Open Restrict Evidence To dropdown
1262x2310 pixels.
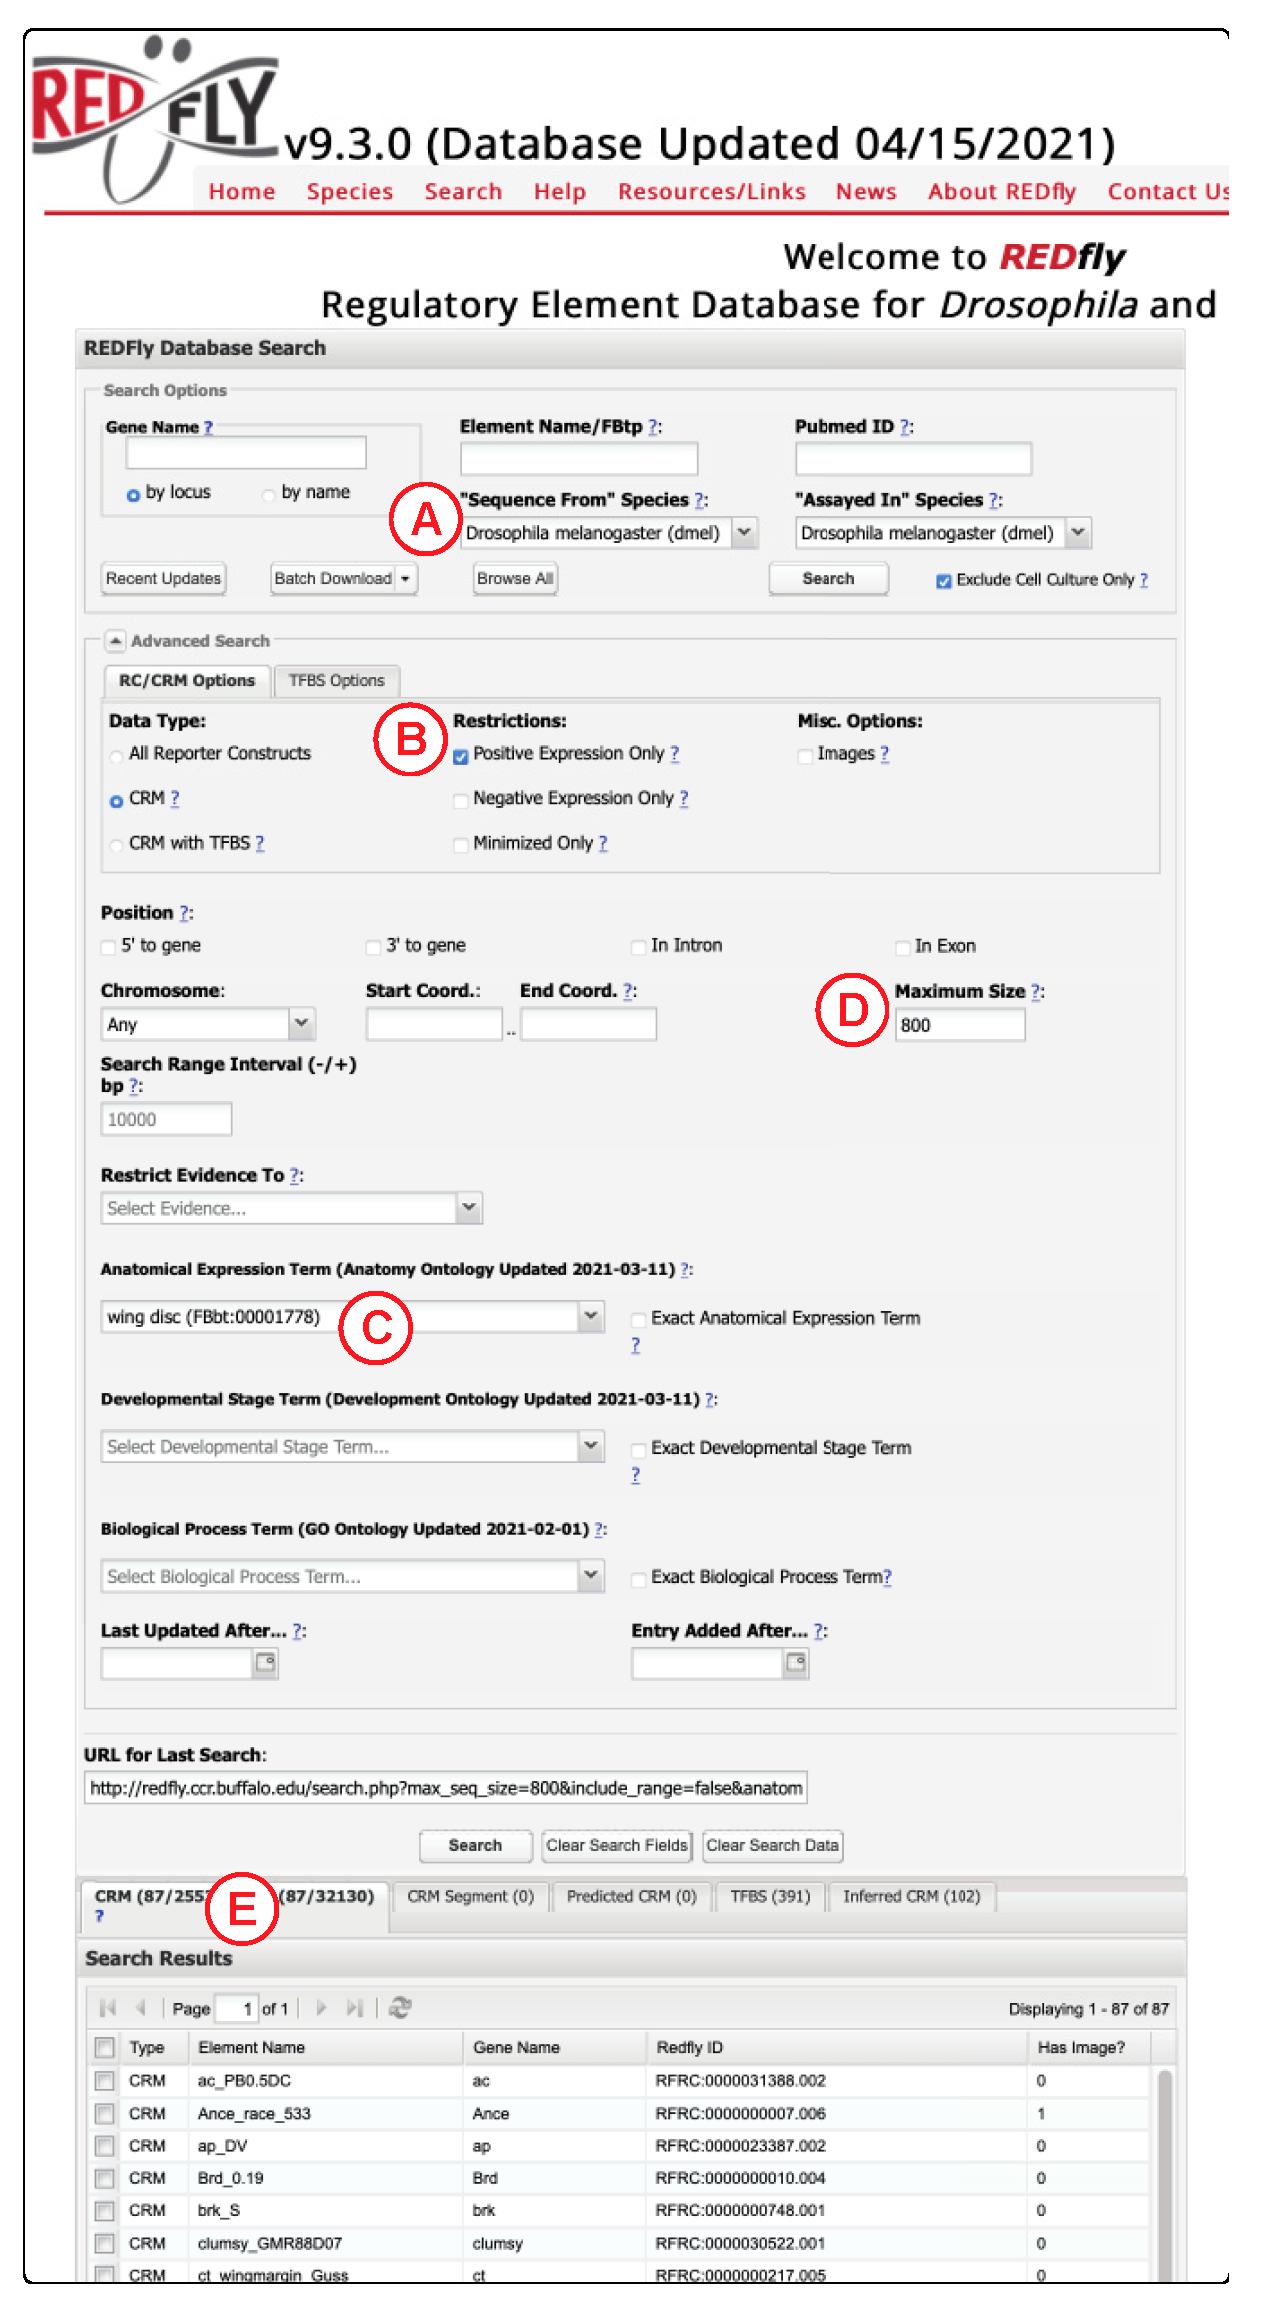(x=468, y=1208)
